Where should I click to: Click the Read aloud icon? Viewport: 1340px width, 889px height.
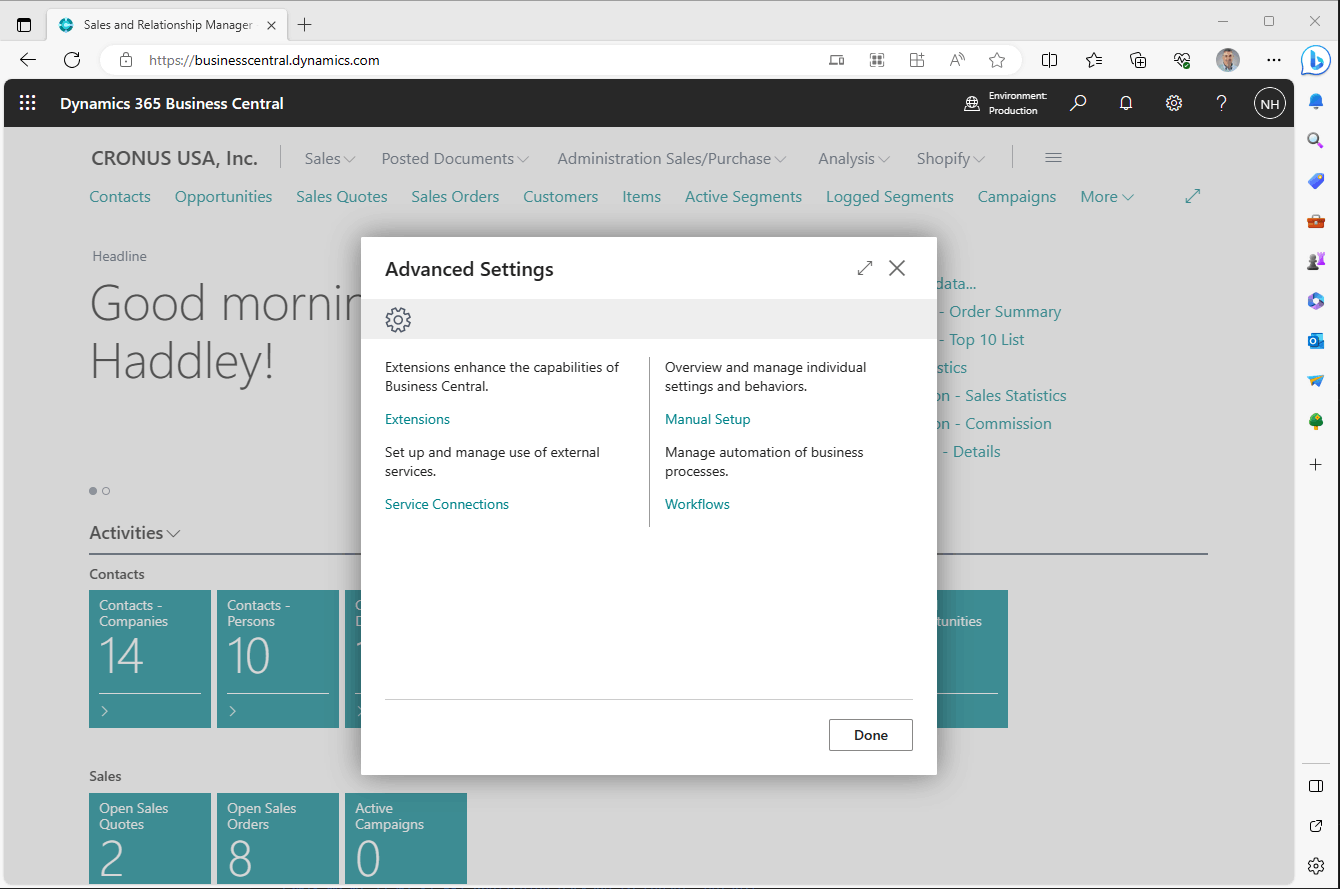957,60
